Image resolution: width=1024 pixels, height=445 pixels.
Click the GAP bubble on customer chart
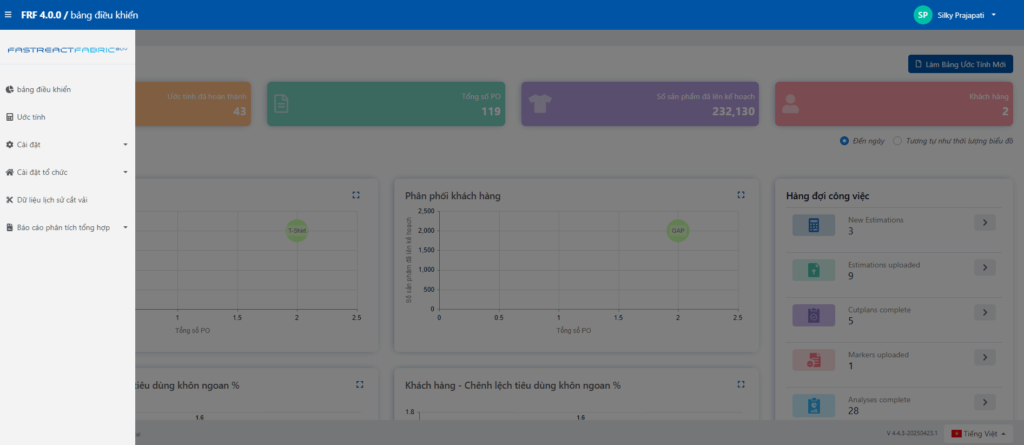point(678,230)
